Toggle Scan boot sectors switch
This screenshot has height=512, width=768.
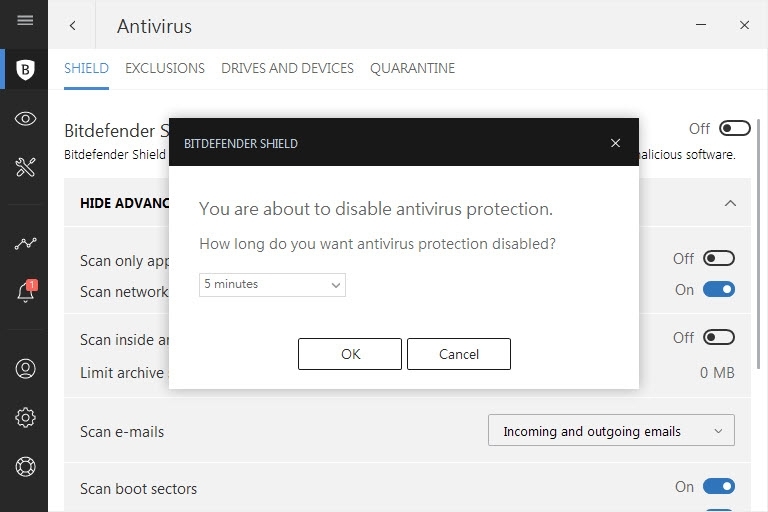tap(719, 487)
